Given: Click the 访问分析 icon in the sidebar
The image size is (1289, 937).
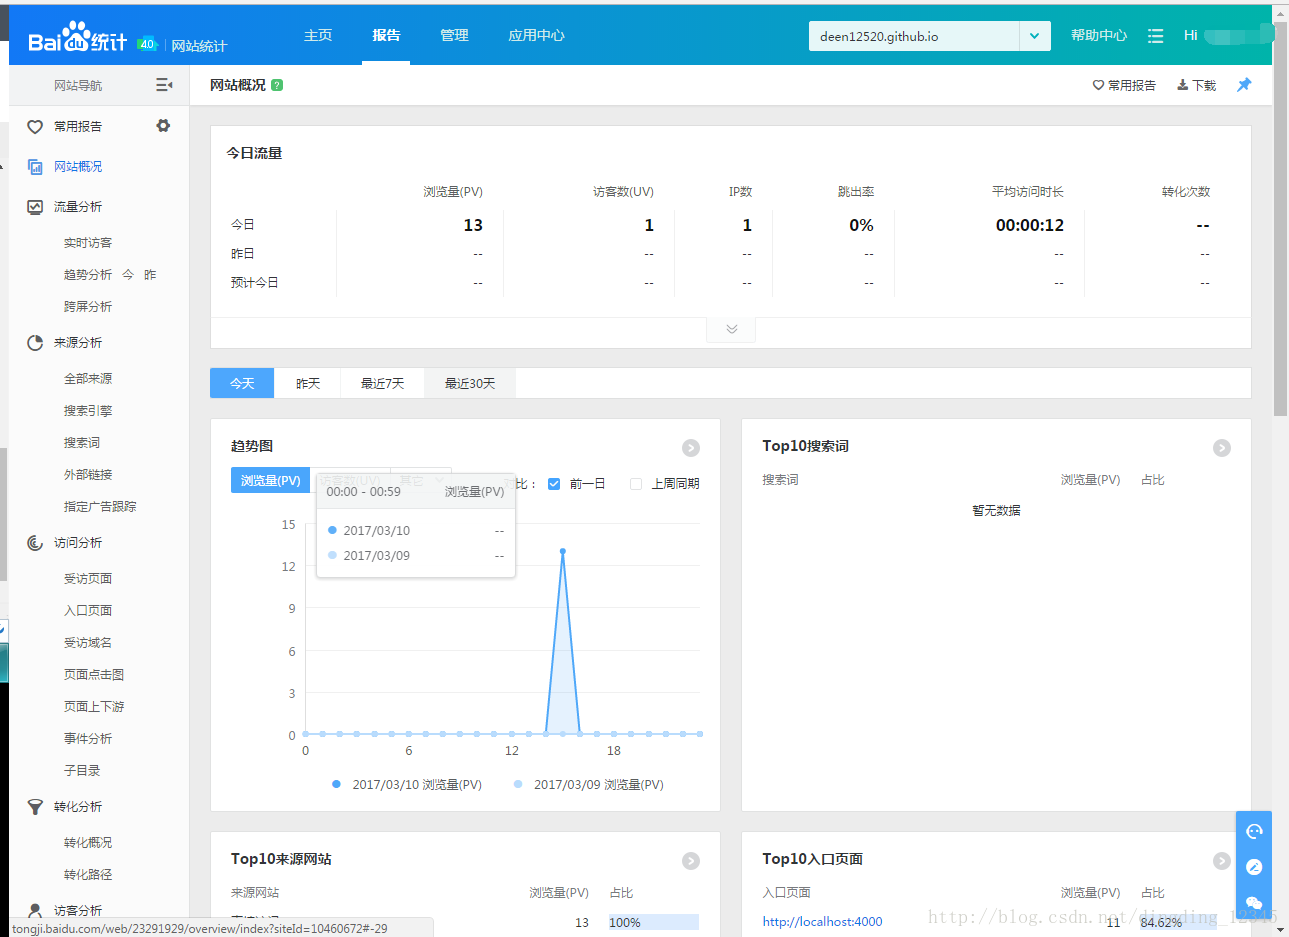Looking at the screenshot, I should [x=35, y=543].
